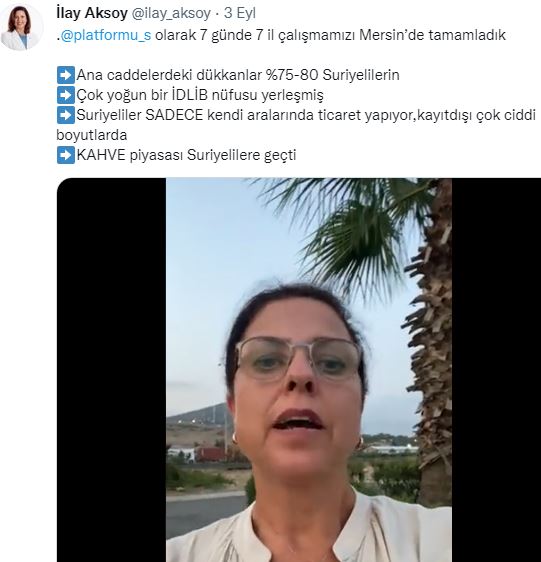The width and height of the screenshot is (541, 562).
Task: Follow the @platformu_s mention link
Action: pos(106,35)
